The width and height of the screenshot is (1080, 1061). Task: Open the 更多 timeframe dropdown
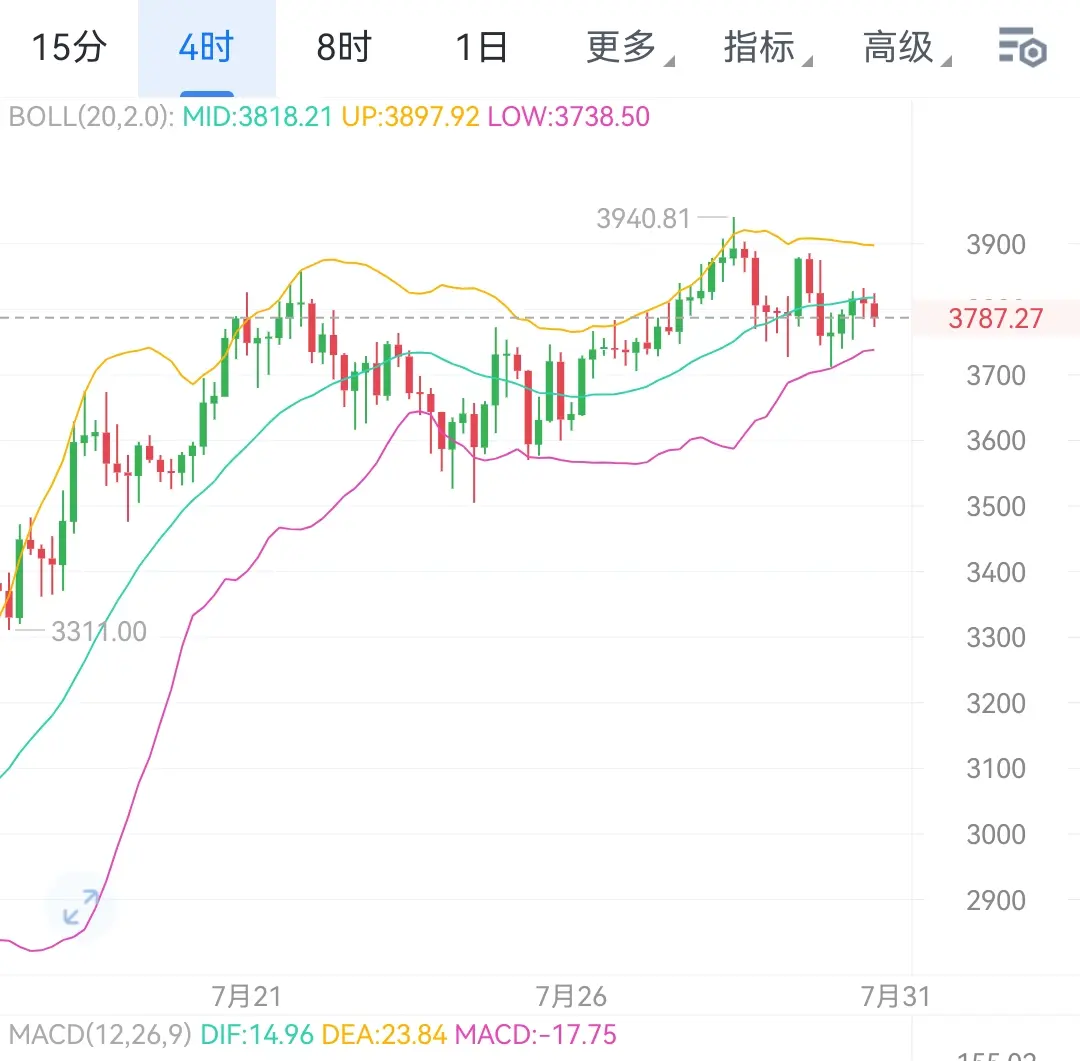(629, 48)
